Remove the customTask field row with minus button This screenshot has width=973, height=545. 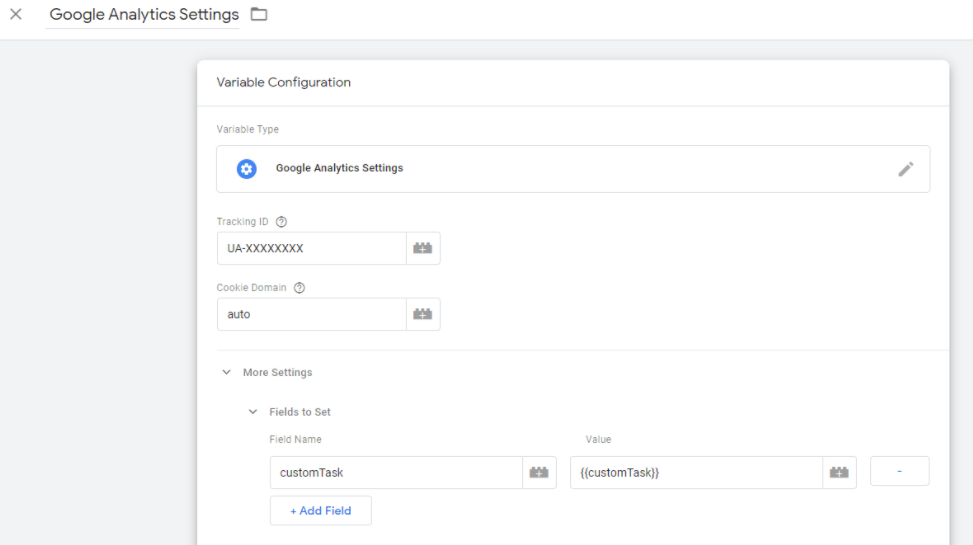click(899, 471)
